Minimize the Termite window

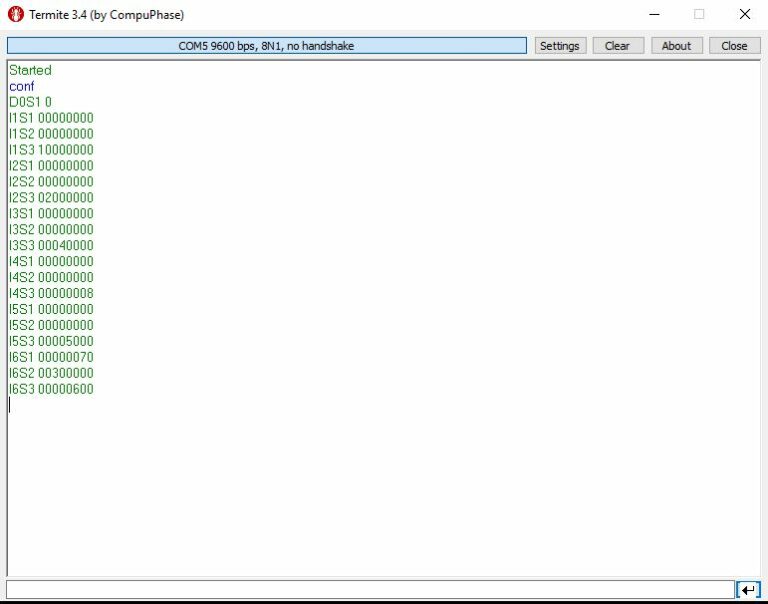(654, 15)
